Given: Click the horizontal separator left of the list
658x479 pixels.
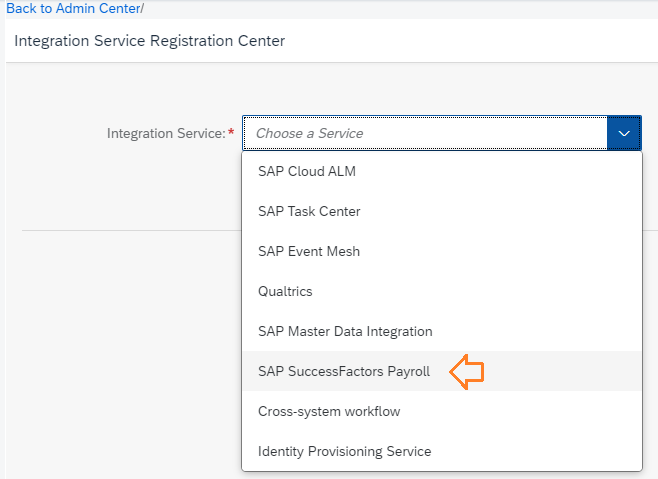Looking at the screenshot, I should click(x=132, y=230).
